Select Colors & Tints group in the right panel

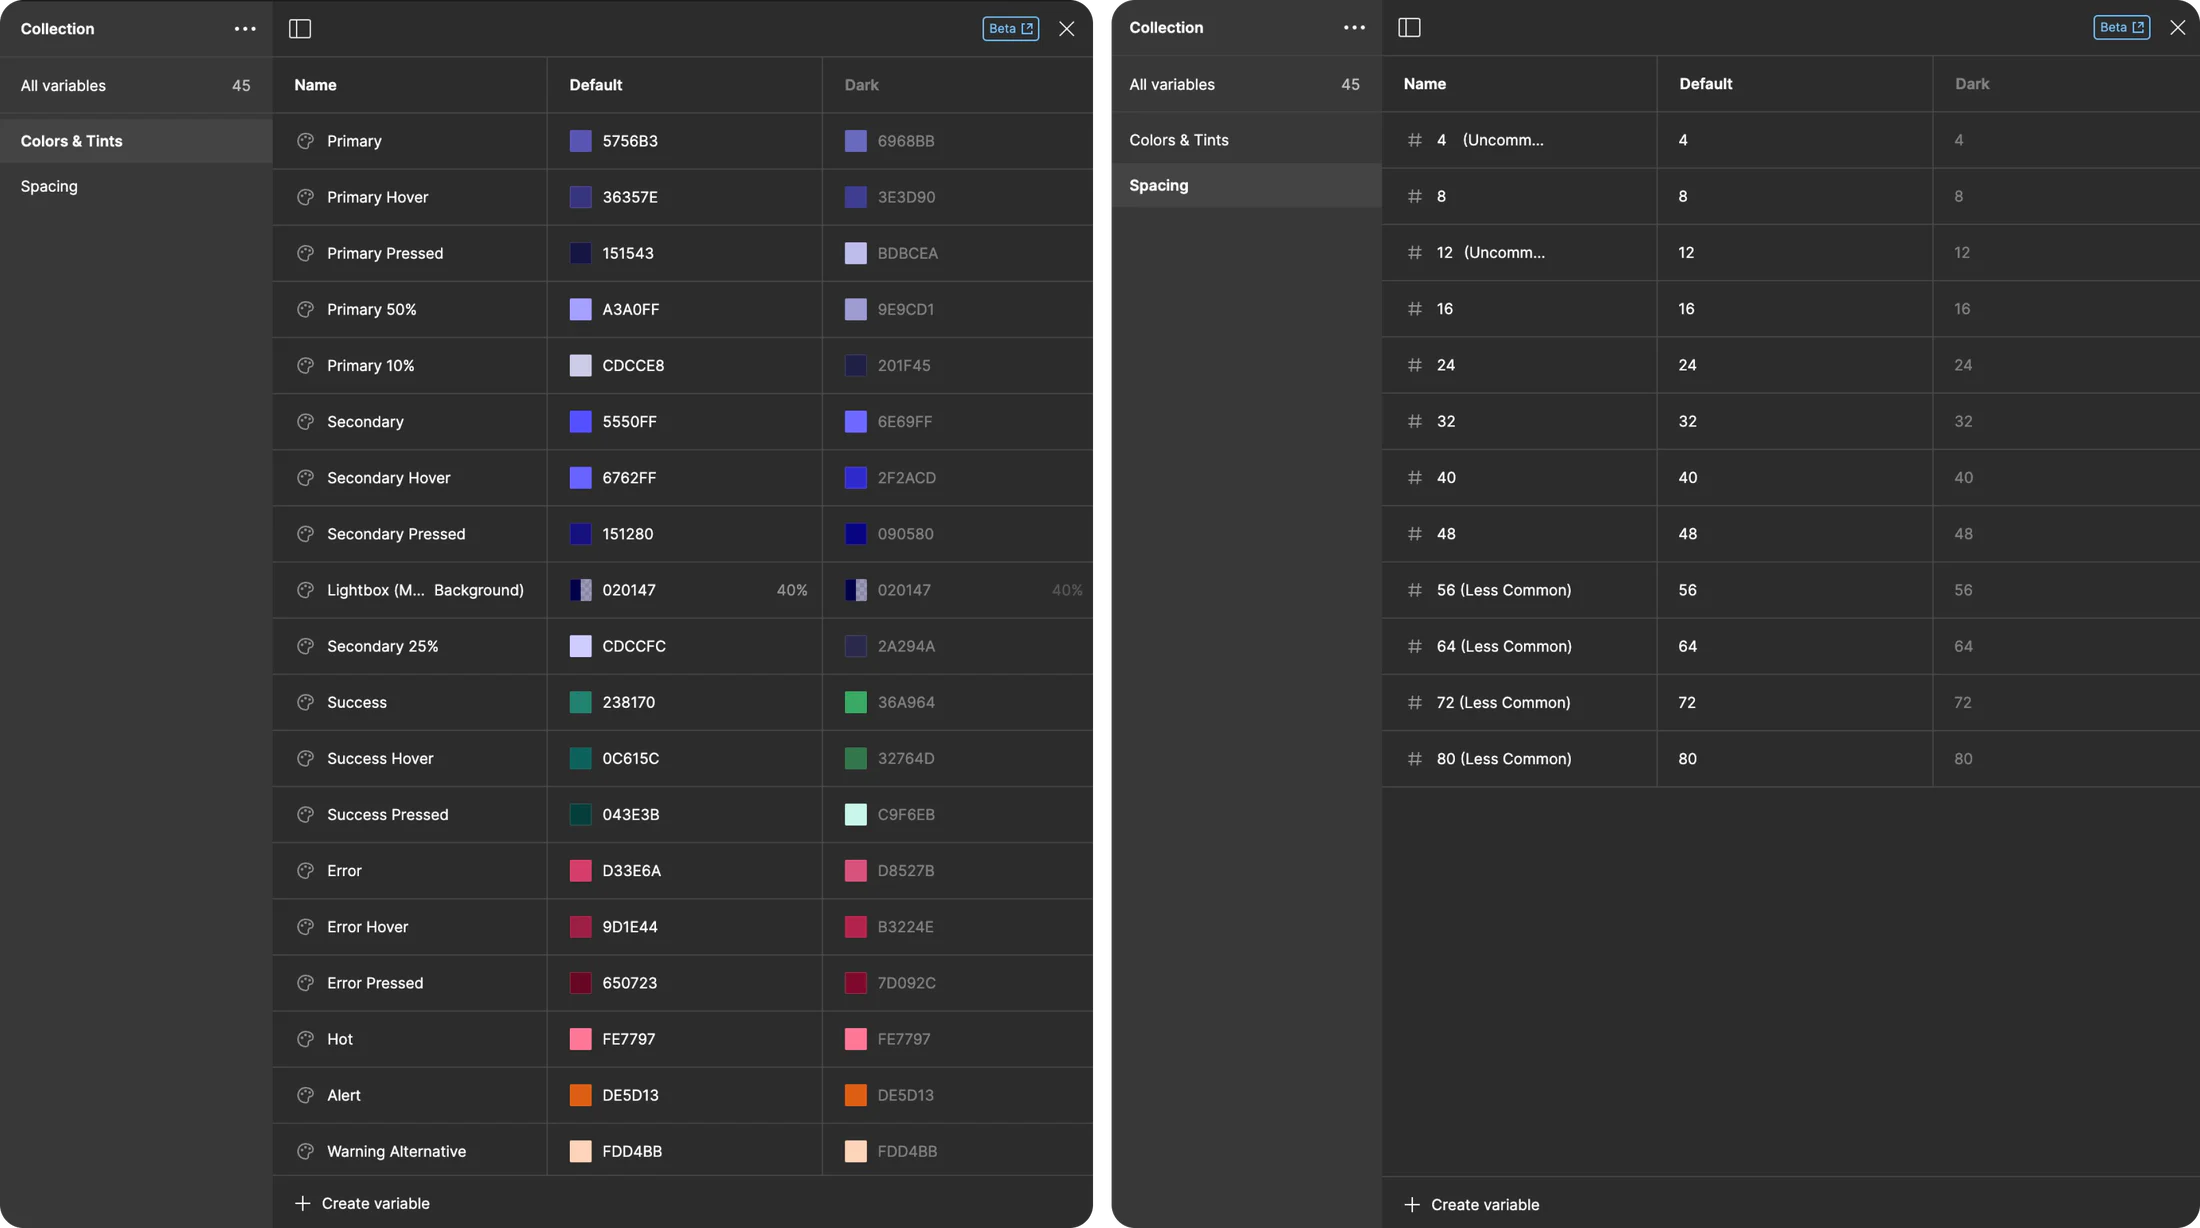pyautogui.click(x=1246, y=140)
